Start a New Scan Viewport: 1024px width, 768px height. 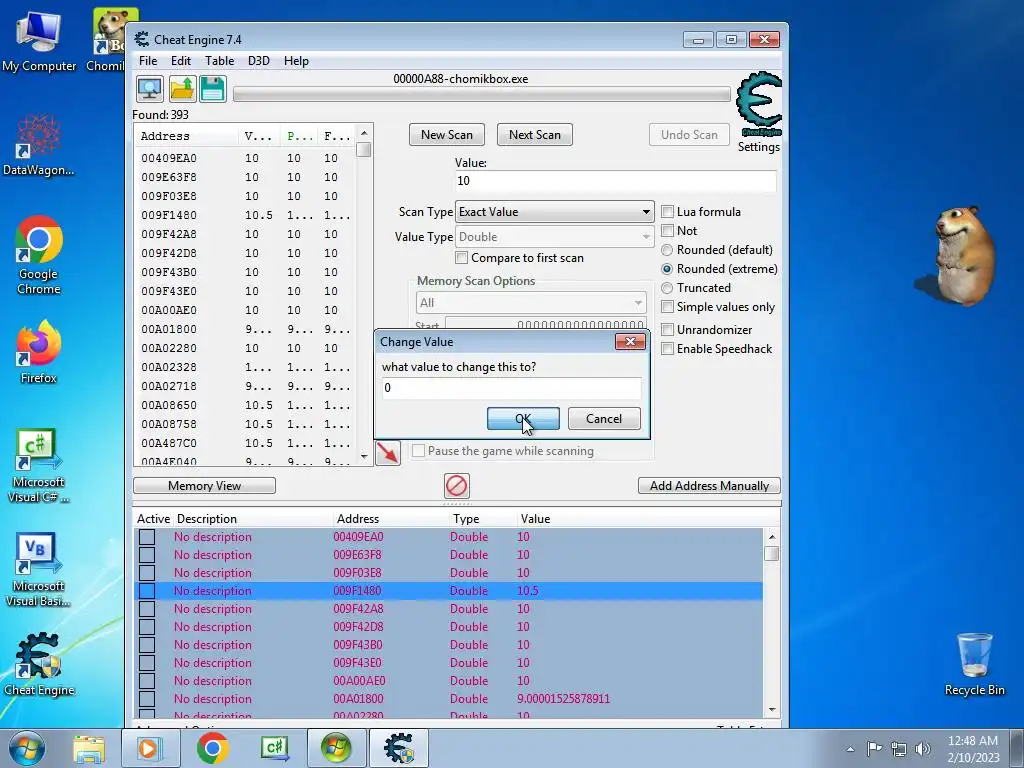[x=447, y=135]
